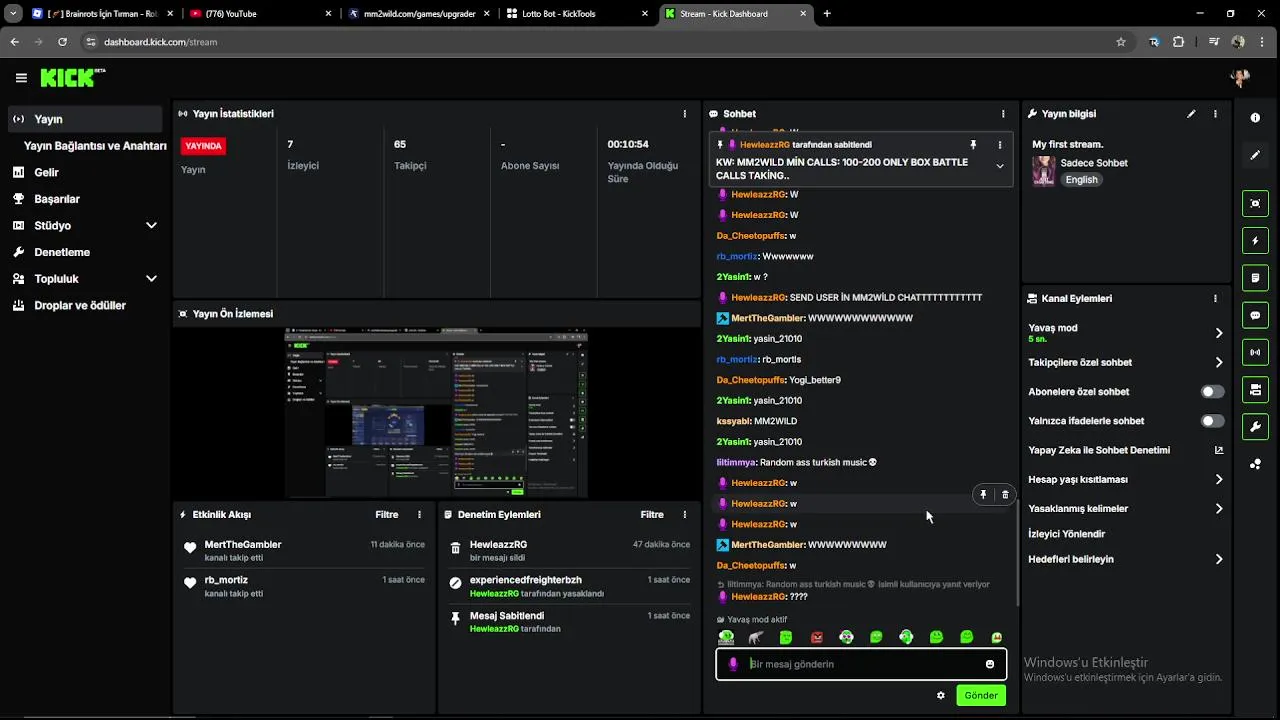1280x720 pixels.
Task: Select Yayın in the left sidebar
Action: 85,119
